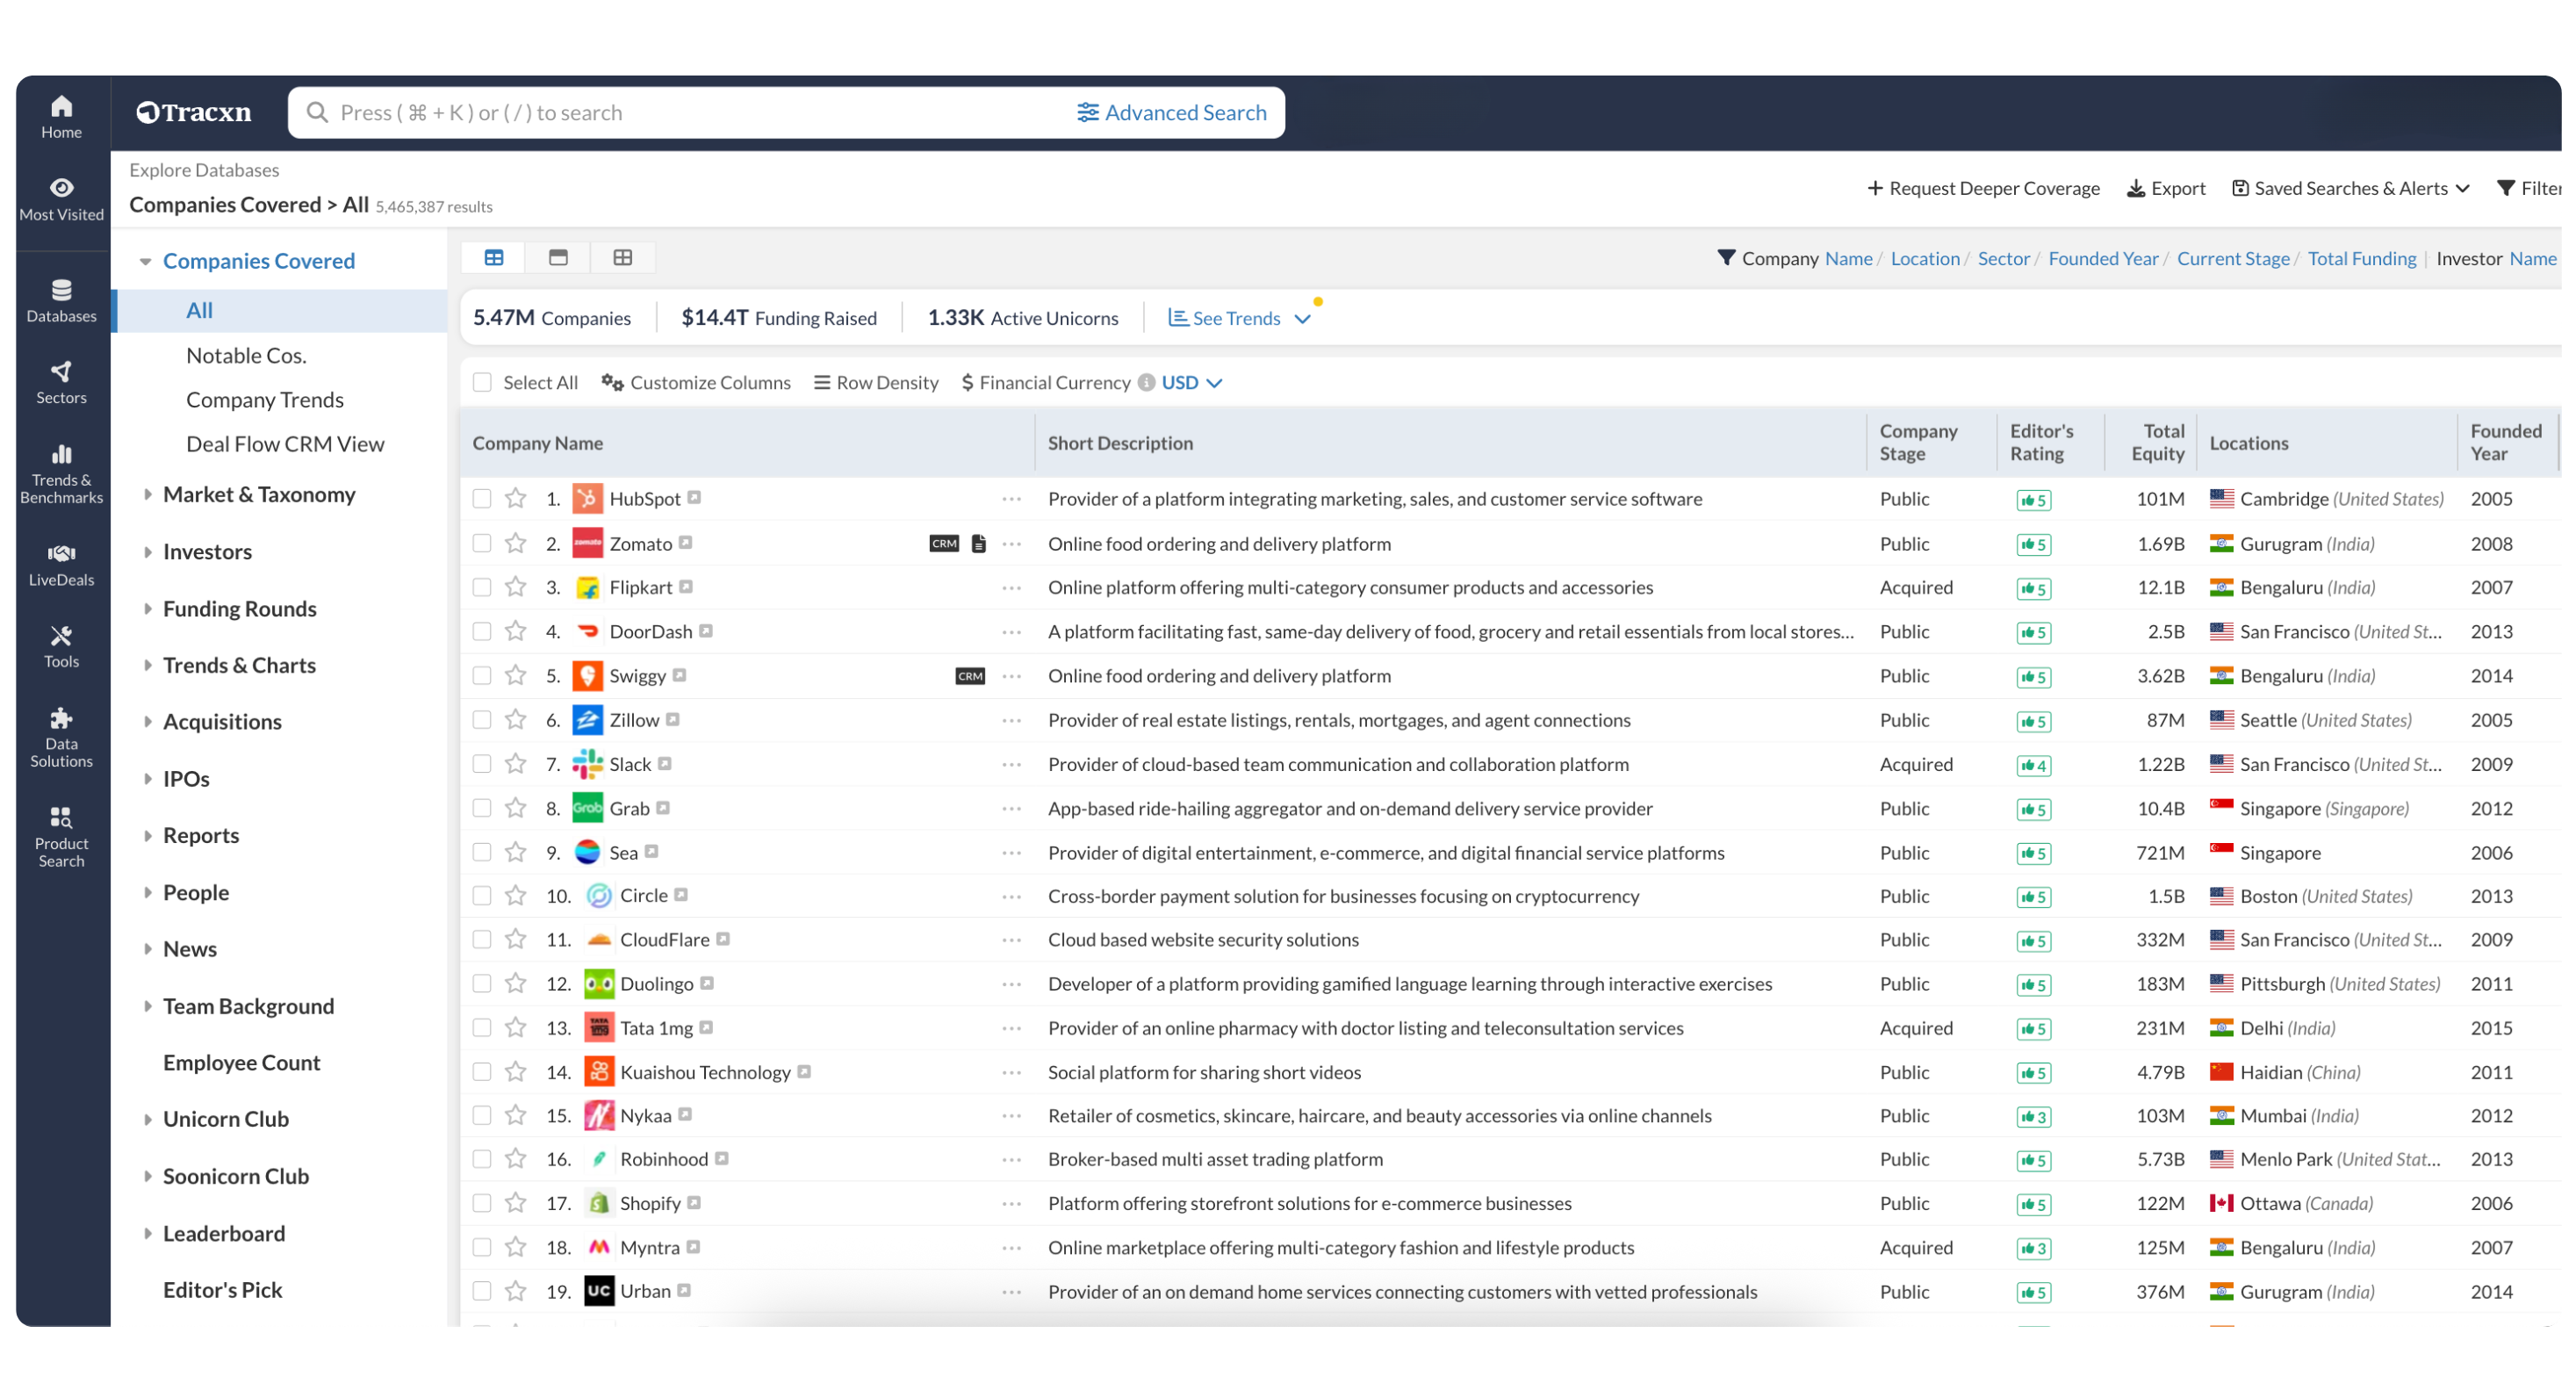Open the Tools panel from sidebar

(61, 645)
